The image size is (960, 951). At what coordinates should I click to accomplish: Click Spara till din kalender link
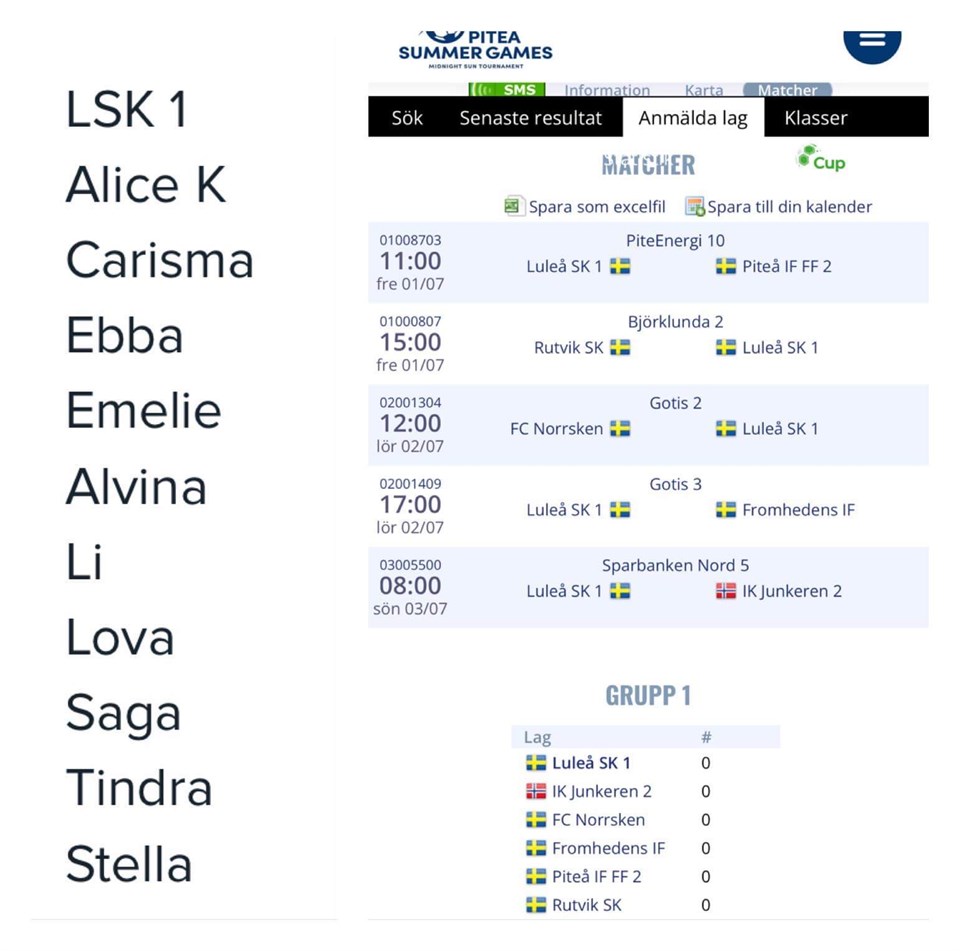(x=789, y=207)
